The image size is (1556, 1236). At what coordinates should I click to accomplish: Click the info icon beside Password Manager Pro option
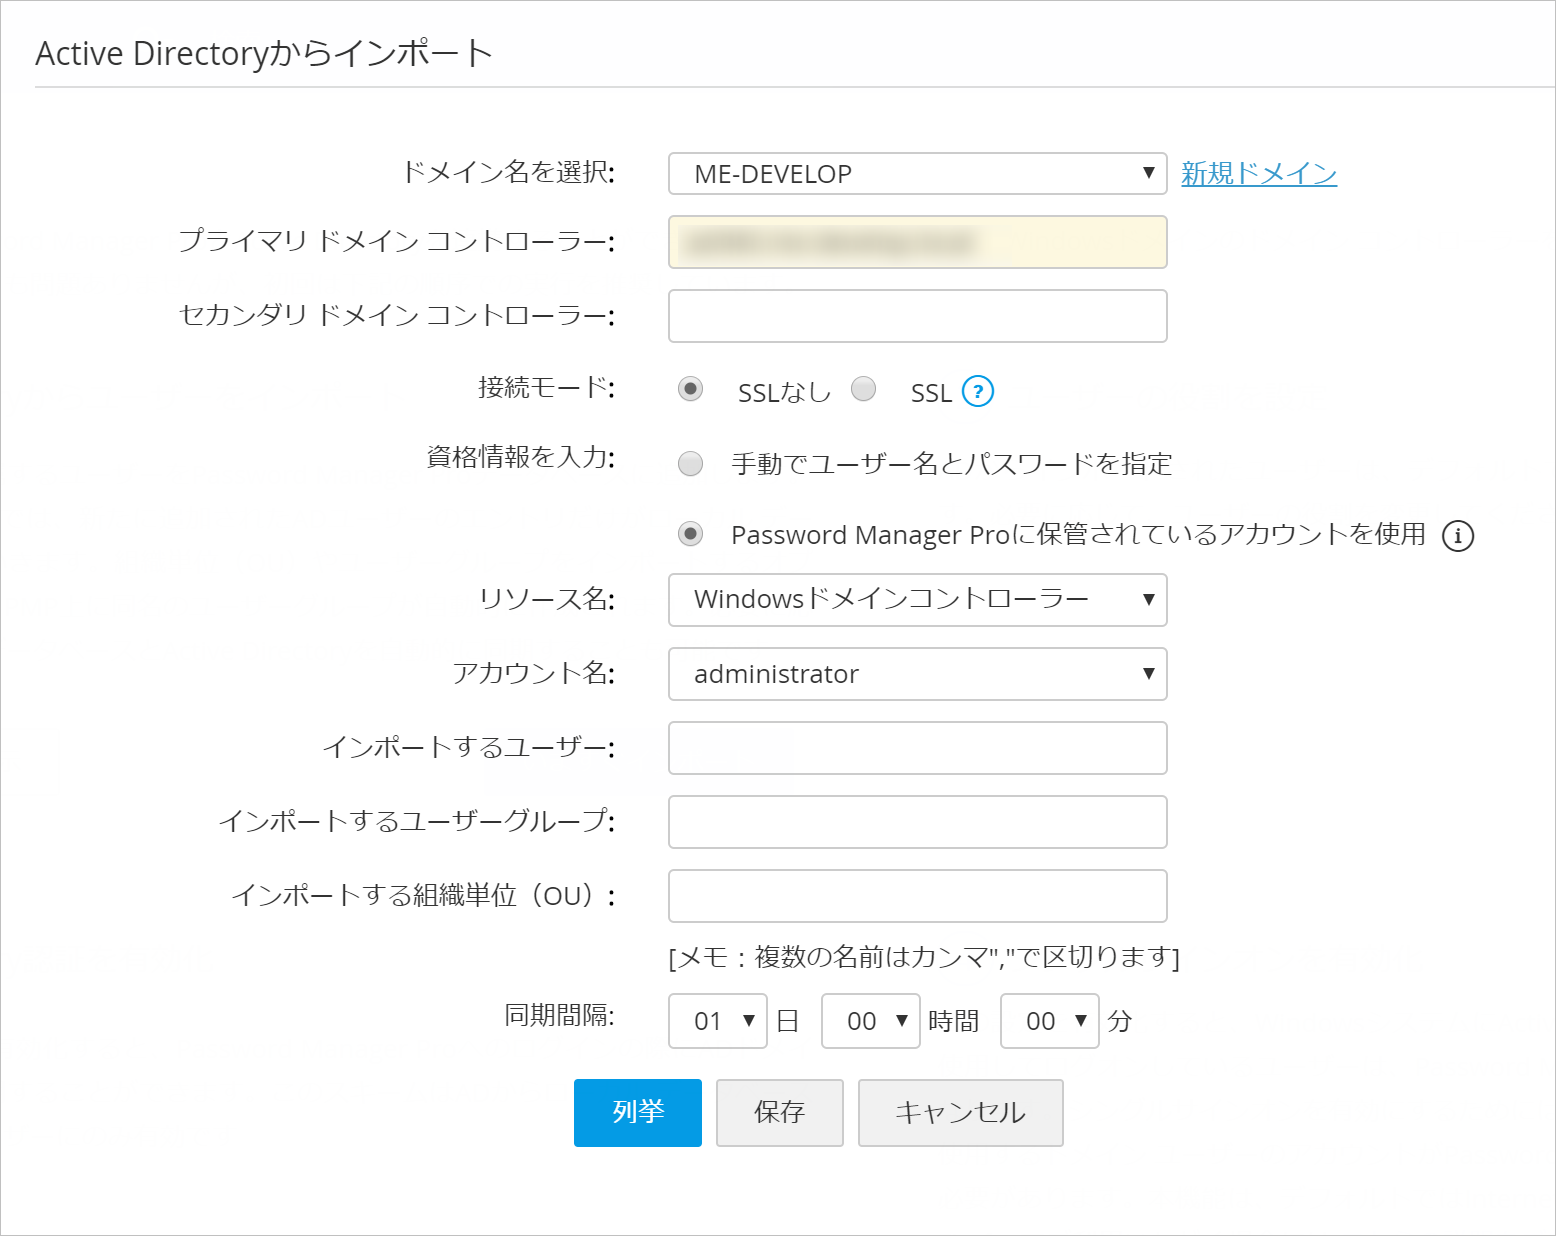point(1458,536)
